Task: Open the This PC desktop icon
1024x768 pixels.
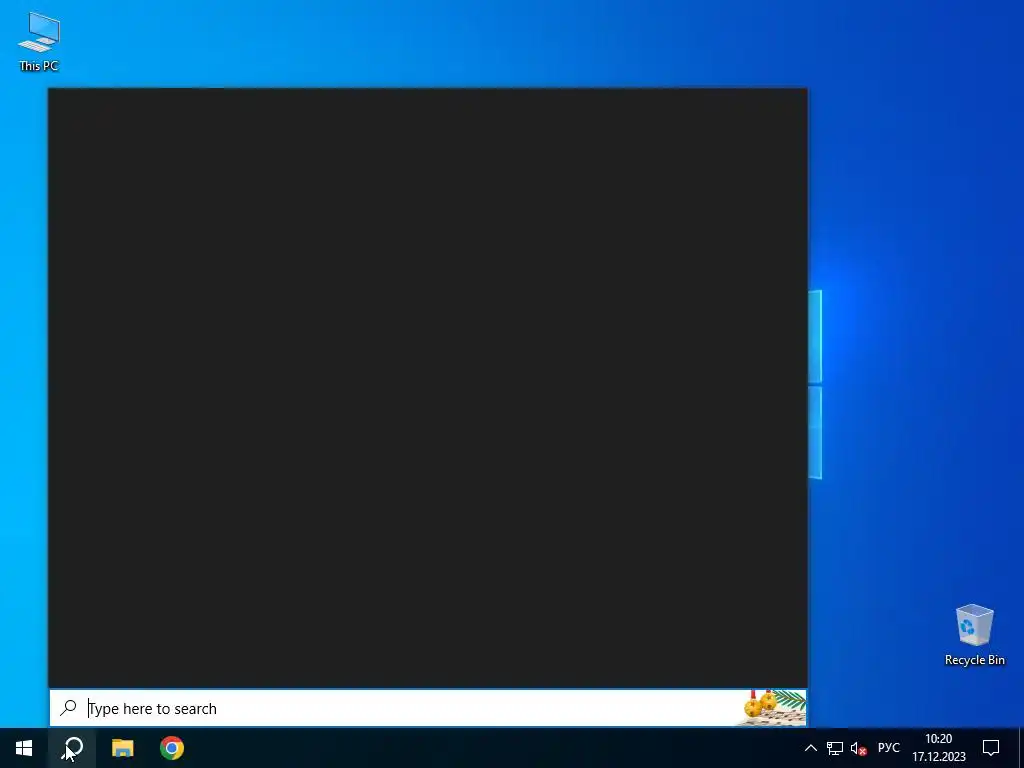Action: tap(39, 41)
